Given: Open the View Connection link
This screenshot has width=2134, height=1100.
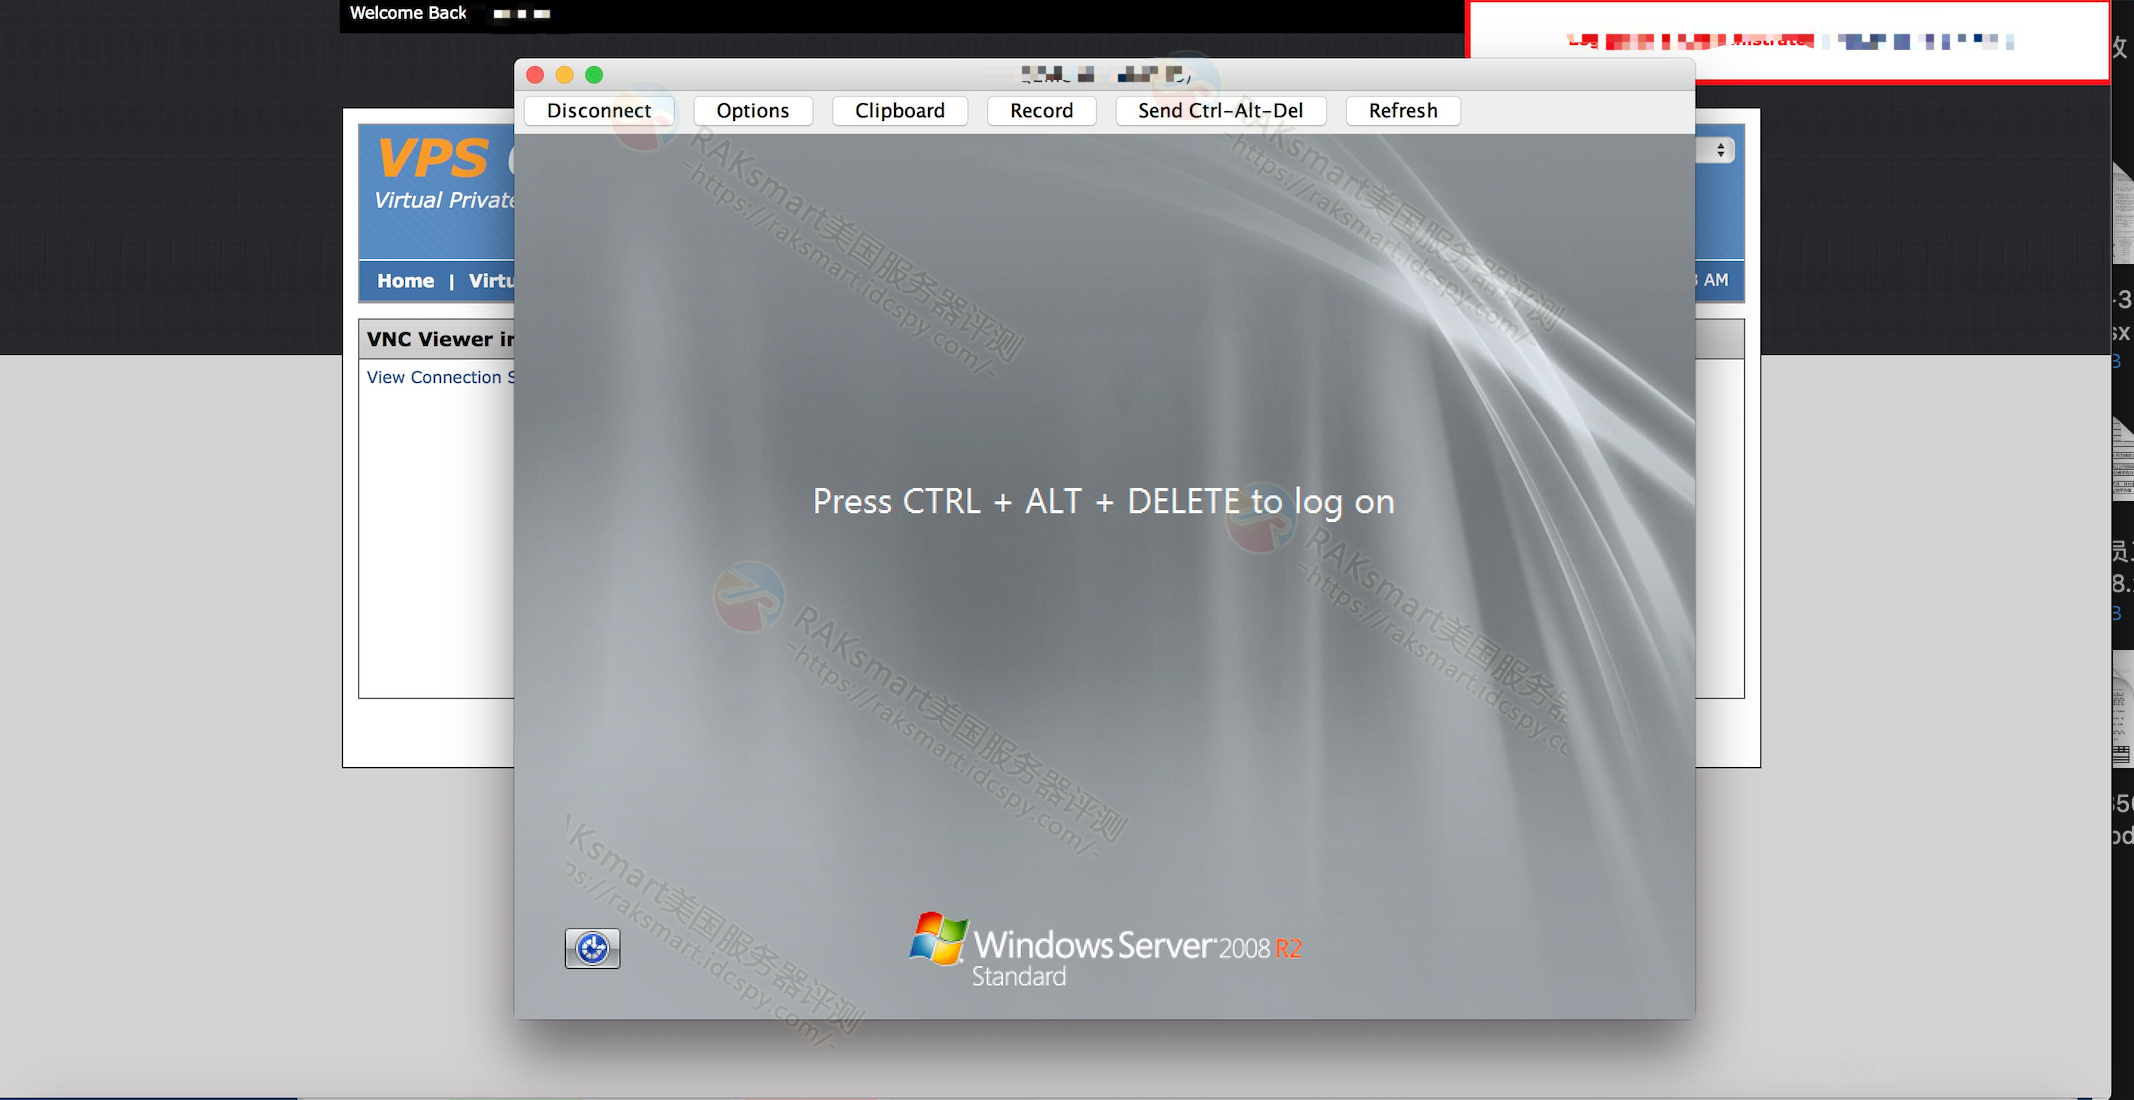Looking at the screenshot, I should pyautogui.click(x=440, y=377).
